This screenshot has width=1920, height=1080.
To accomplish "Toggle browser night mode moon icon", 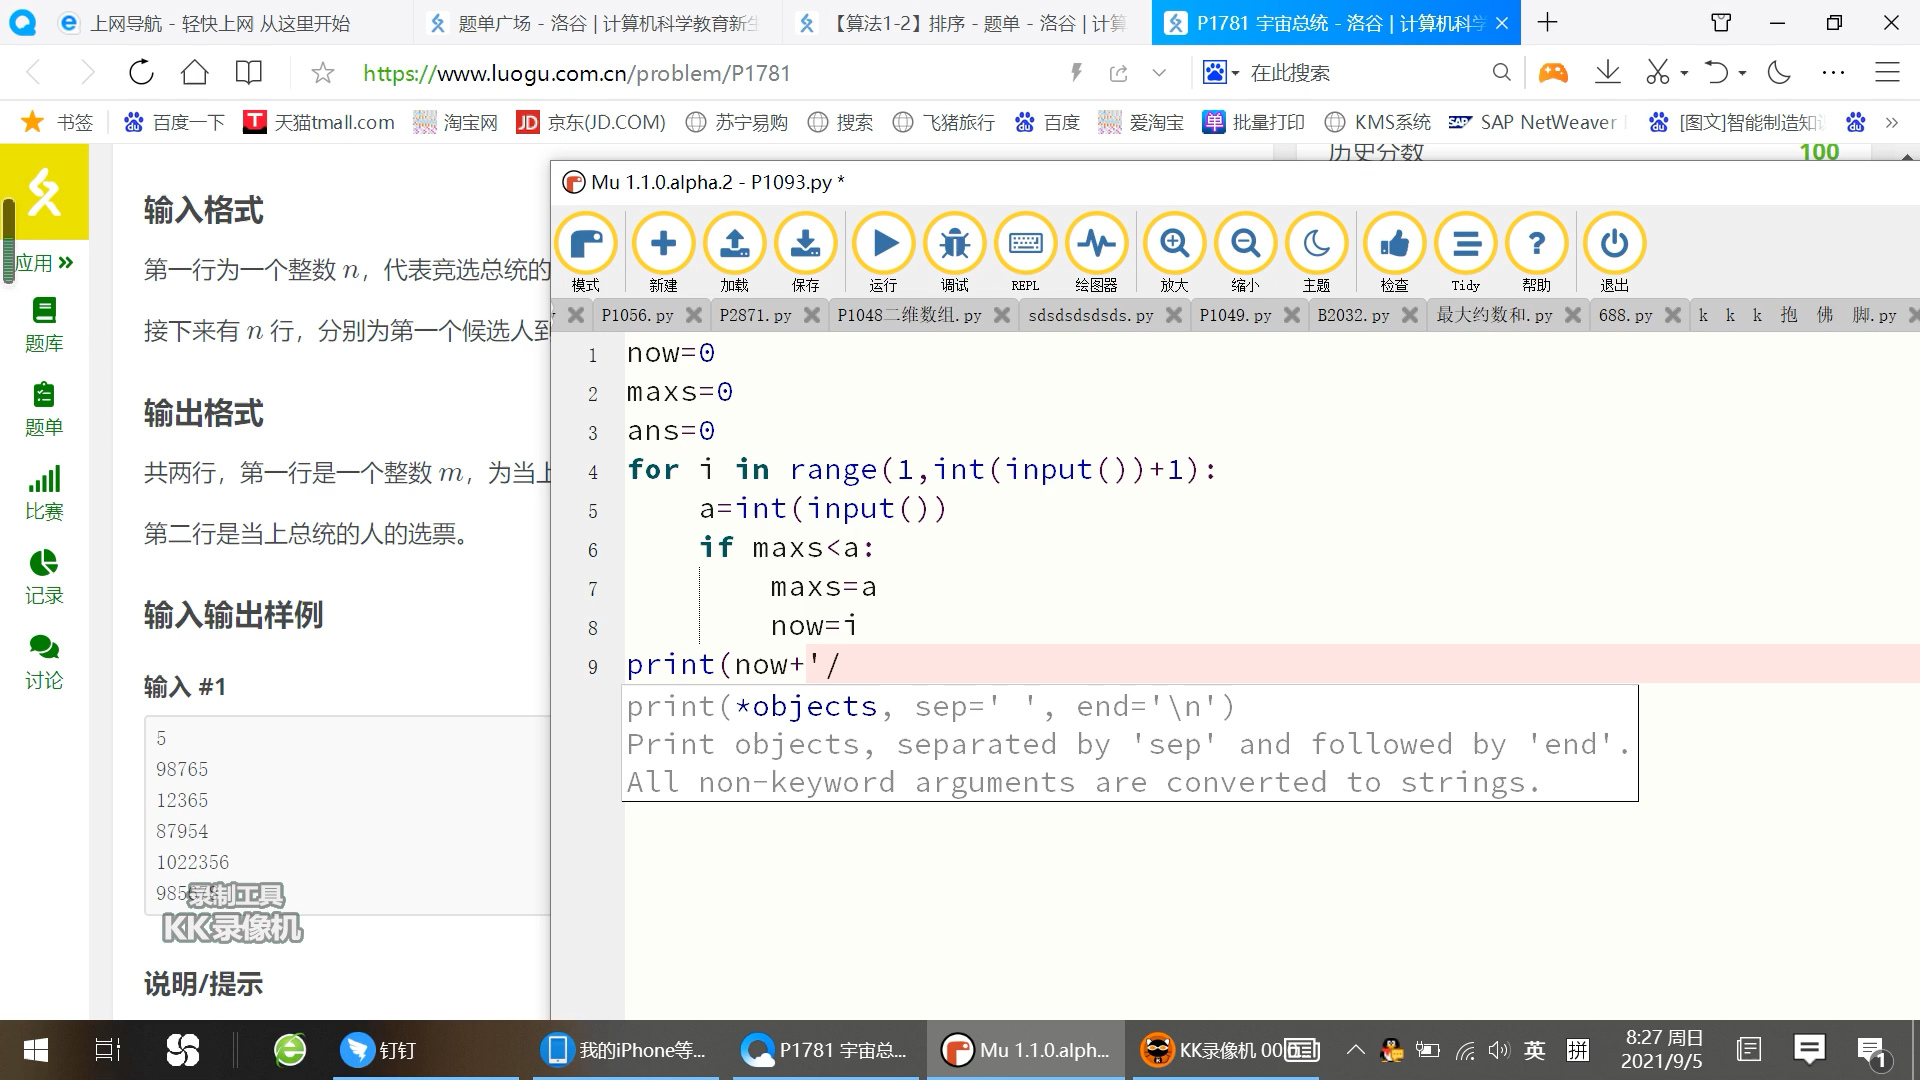I will [1779, 72].
